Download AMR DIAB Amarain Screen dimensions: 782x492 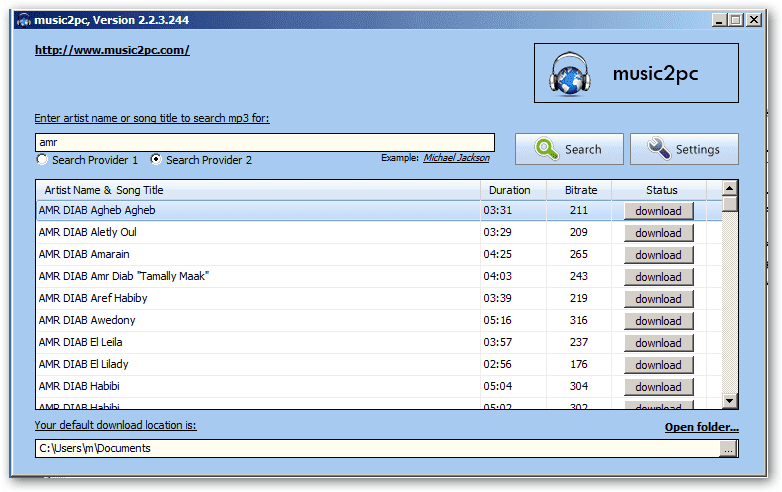pos(658,255)
